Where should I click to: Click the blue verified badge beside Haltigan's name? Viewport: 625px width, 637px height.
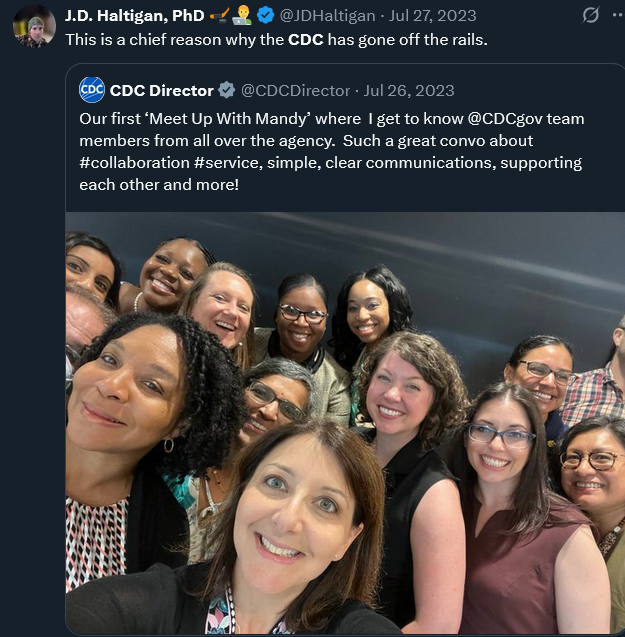pyautogui.click(x=266, y=16)
